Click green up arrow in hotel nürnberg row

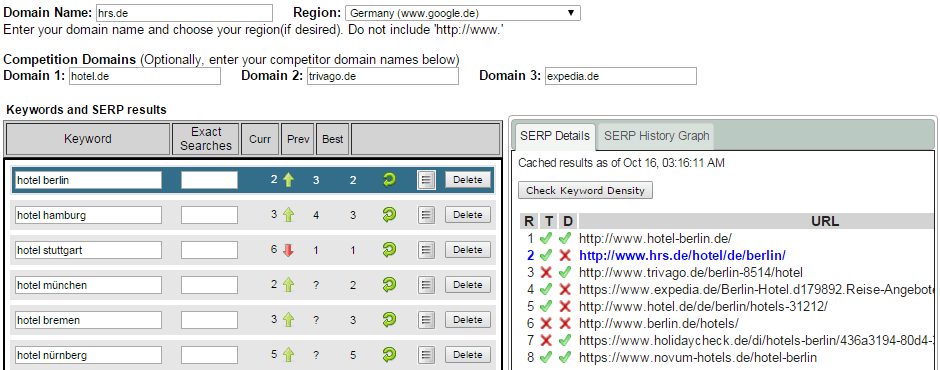click(289, 355)
